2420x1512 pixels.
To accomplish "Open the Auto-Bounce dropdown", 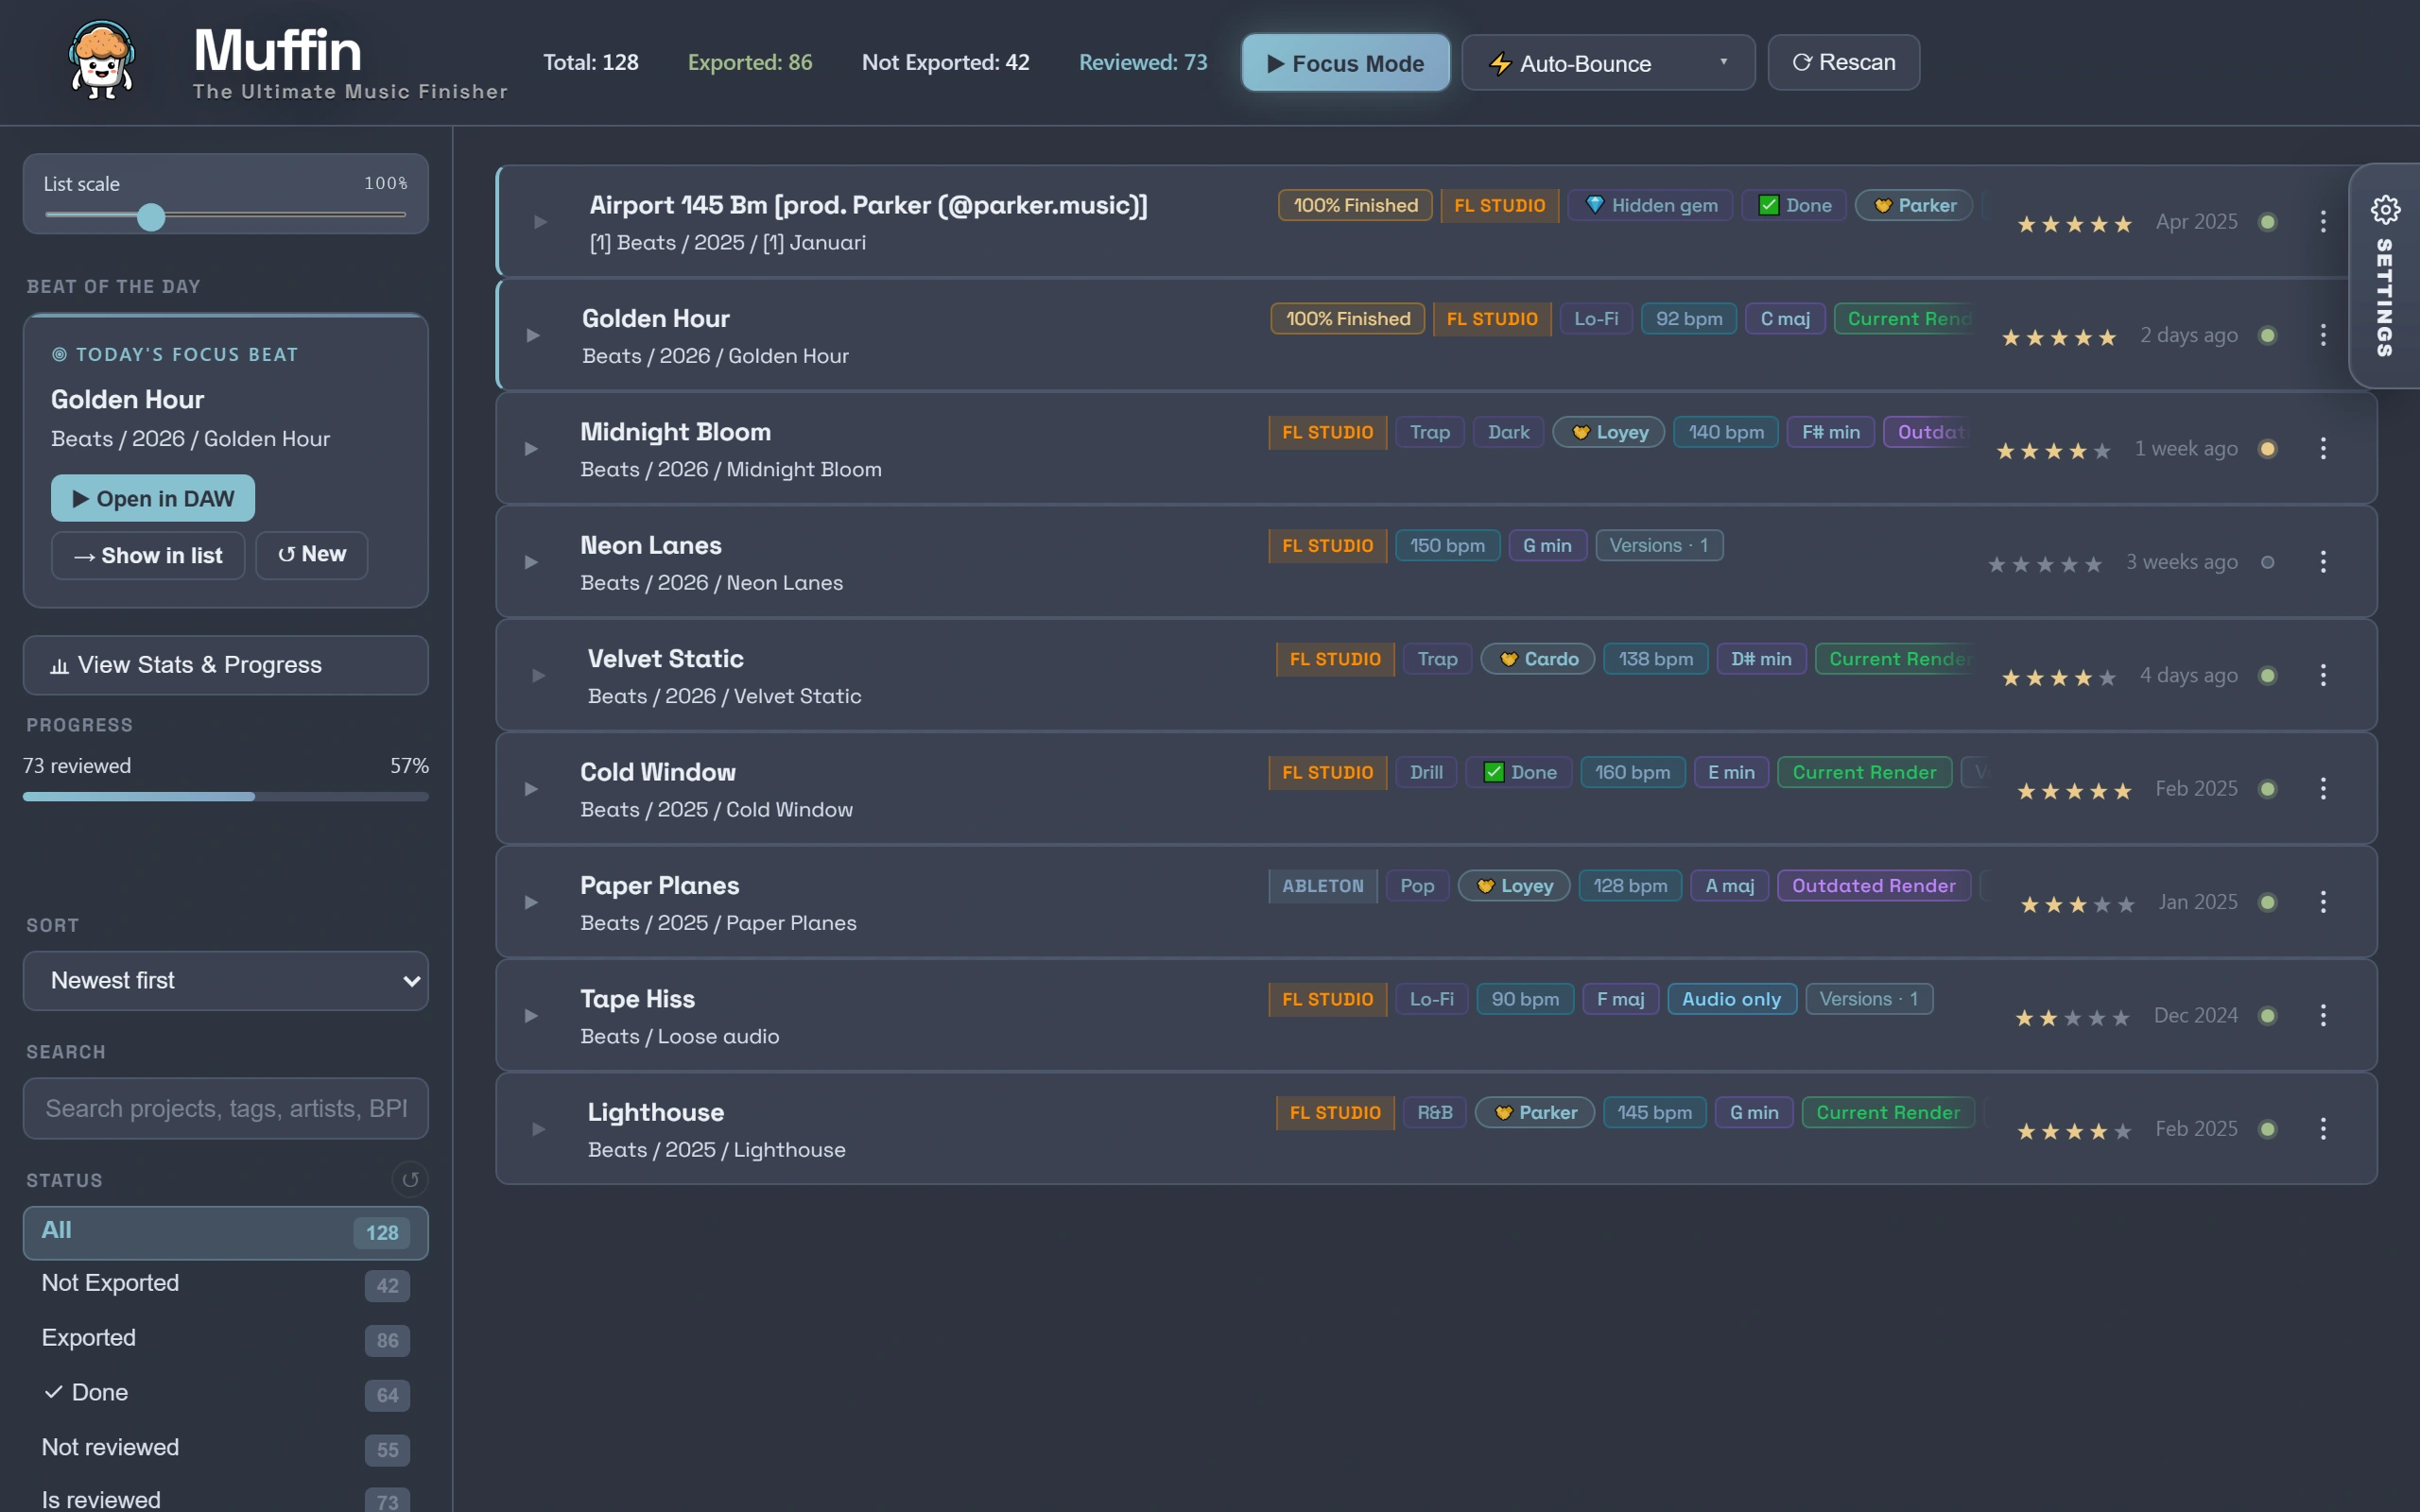I will 1608,63.
